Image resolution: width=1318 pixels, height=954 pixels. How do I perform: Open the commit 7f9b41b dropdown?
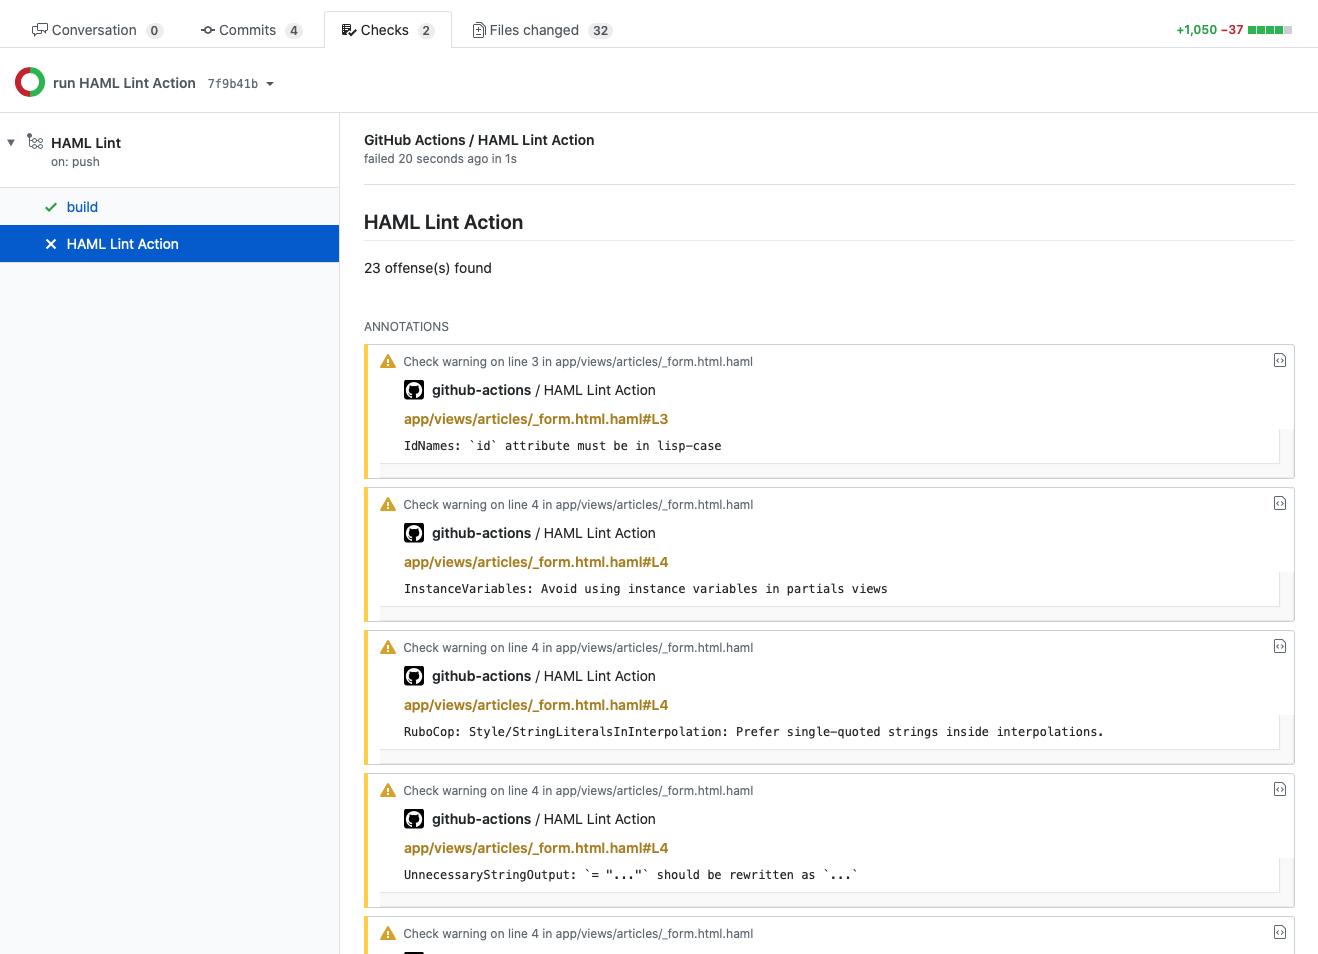(241, 84)
